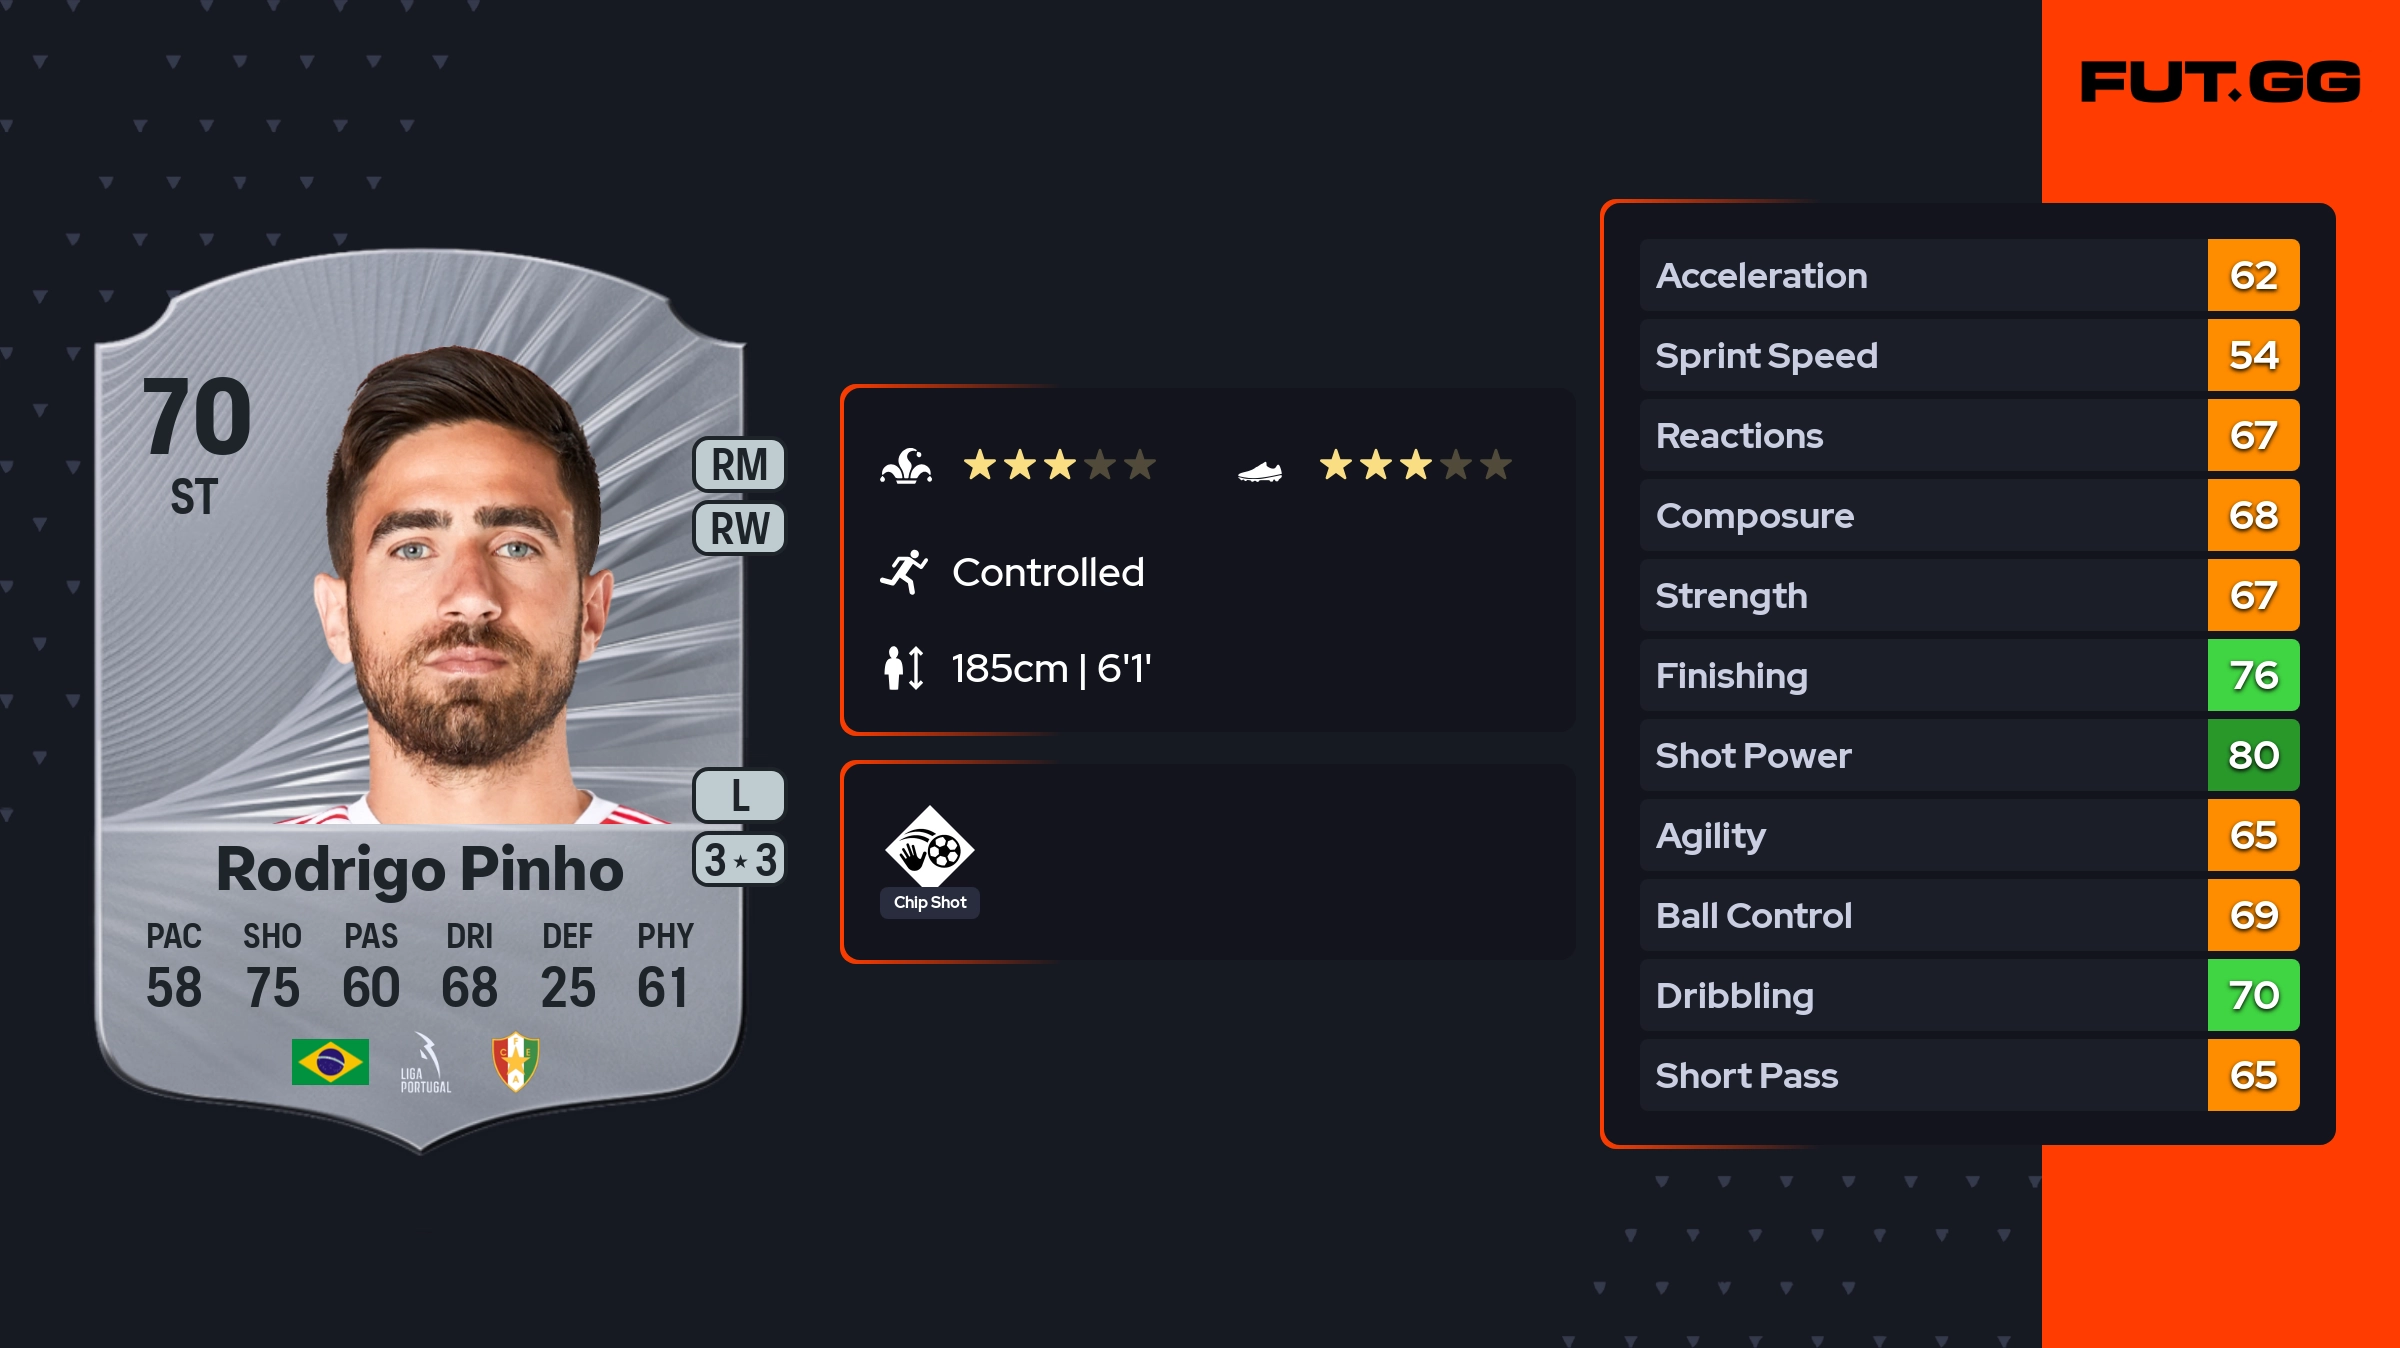Viewport: 2400px width, 1348px height.
Task: Click the Controlled acceleration running icon
Action: pos(903,572)
